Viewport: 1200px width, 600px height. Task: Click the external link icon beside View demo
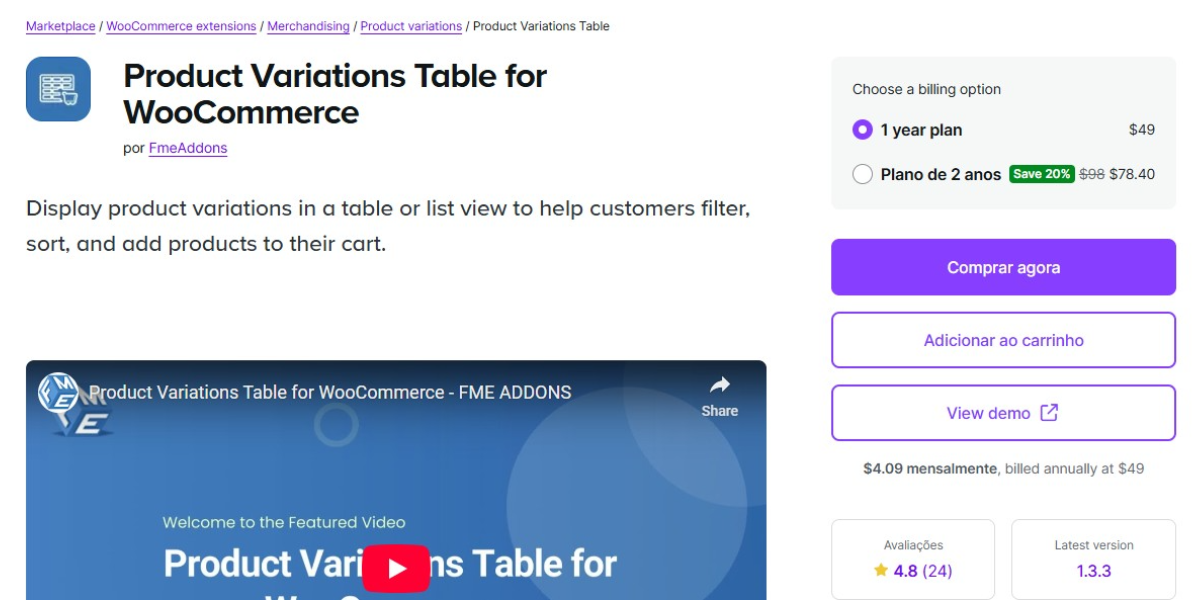(x=1049, y=413)
